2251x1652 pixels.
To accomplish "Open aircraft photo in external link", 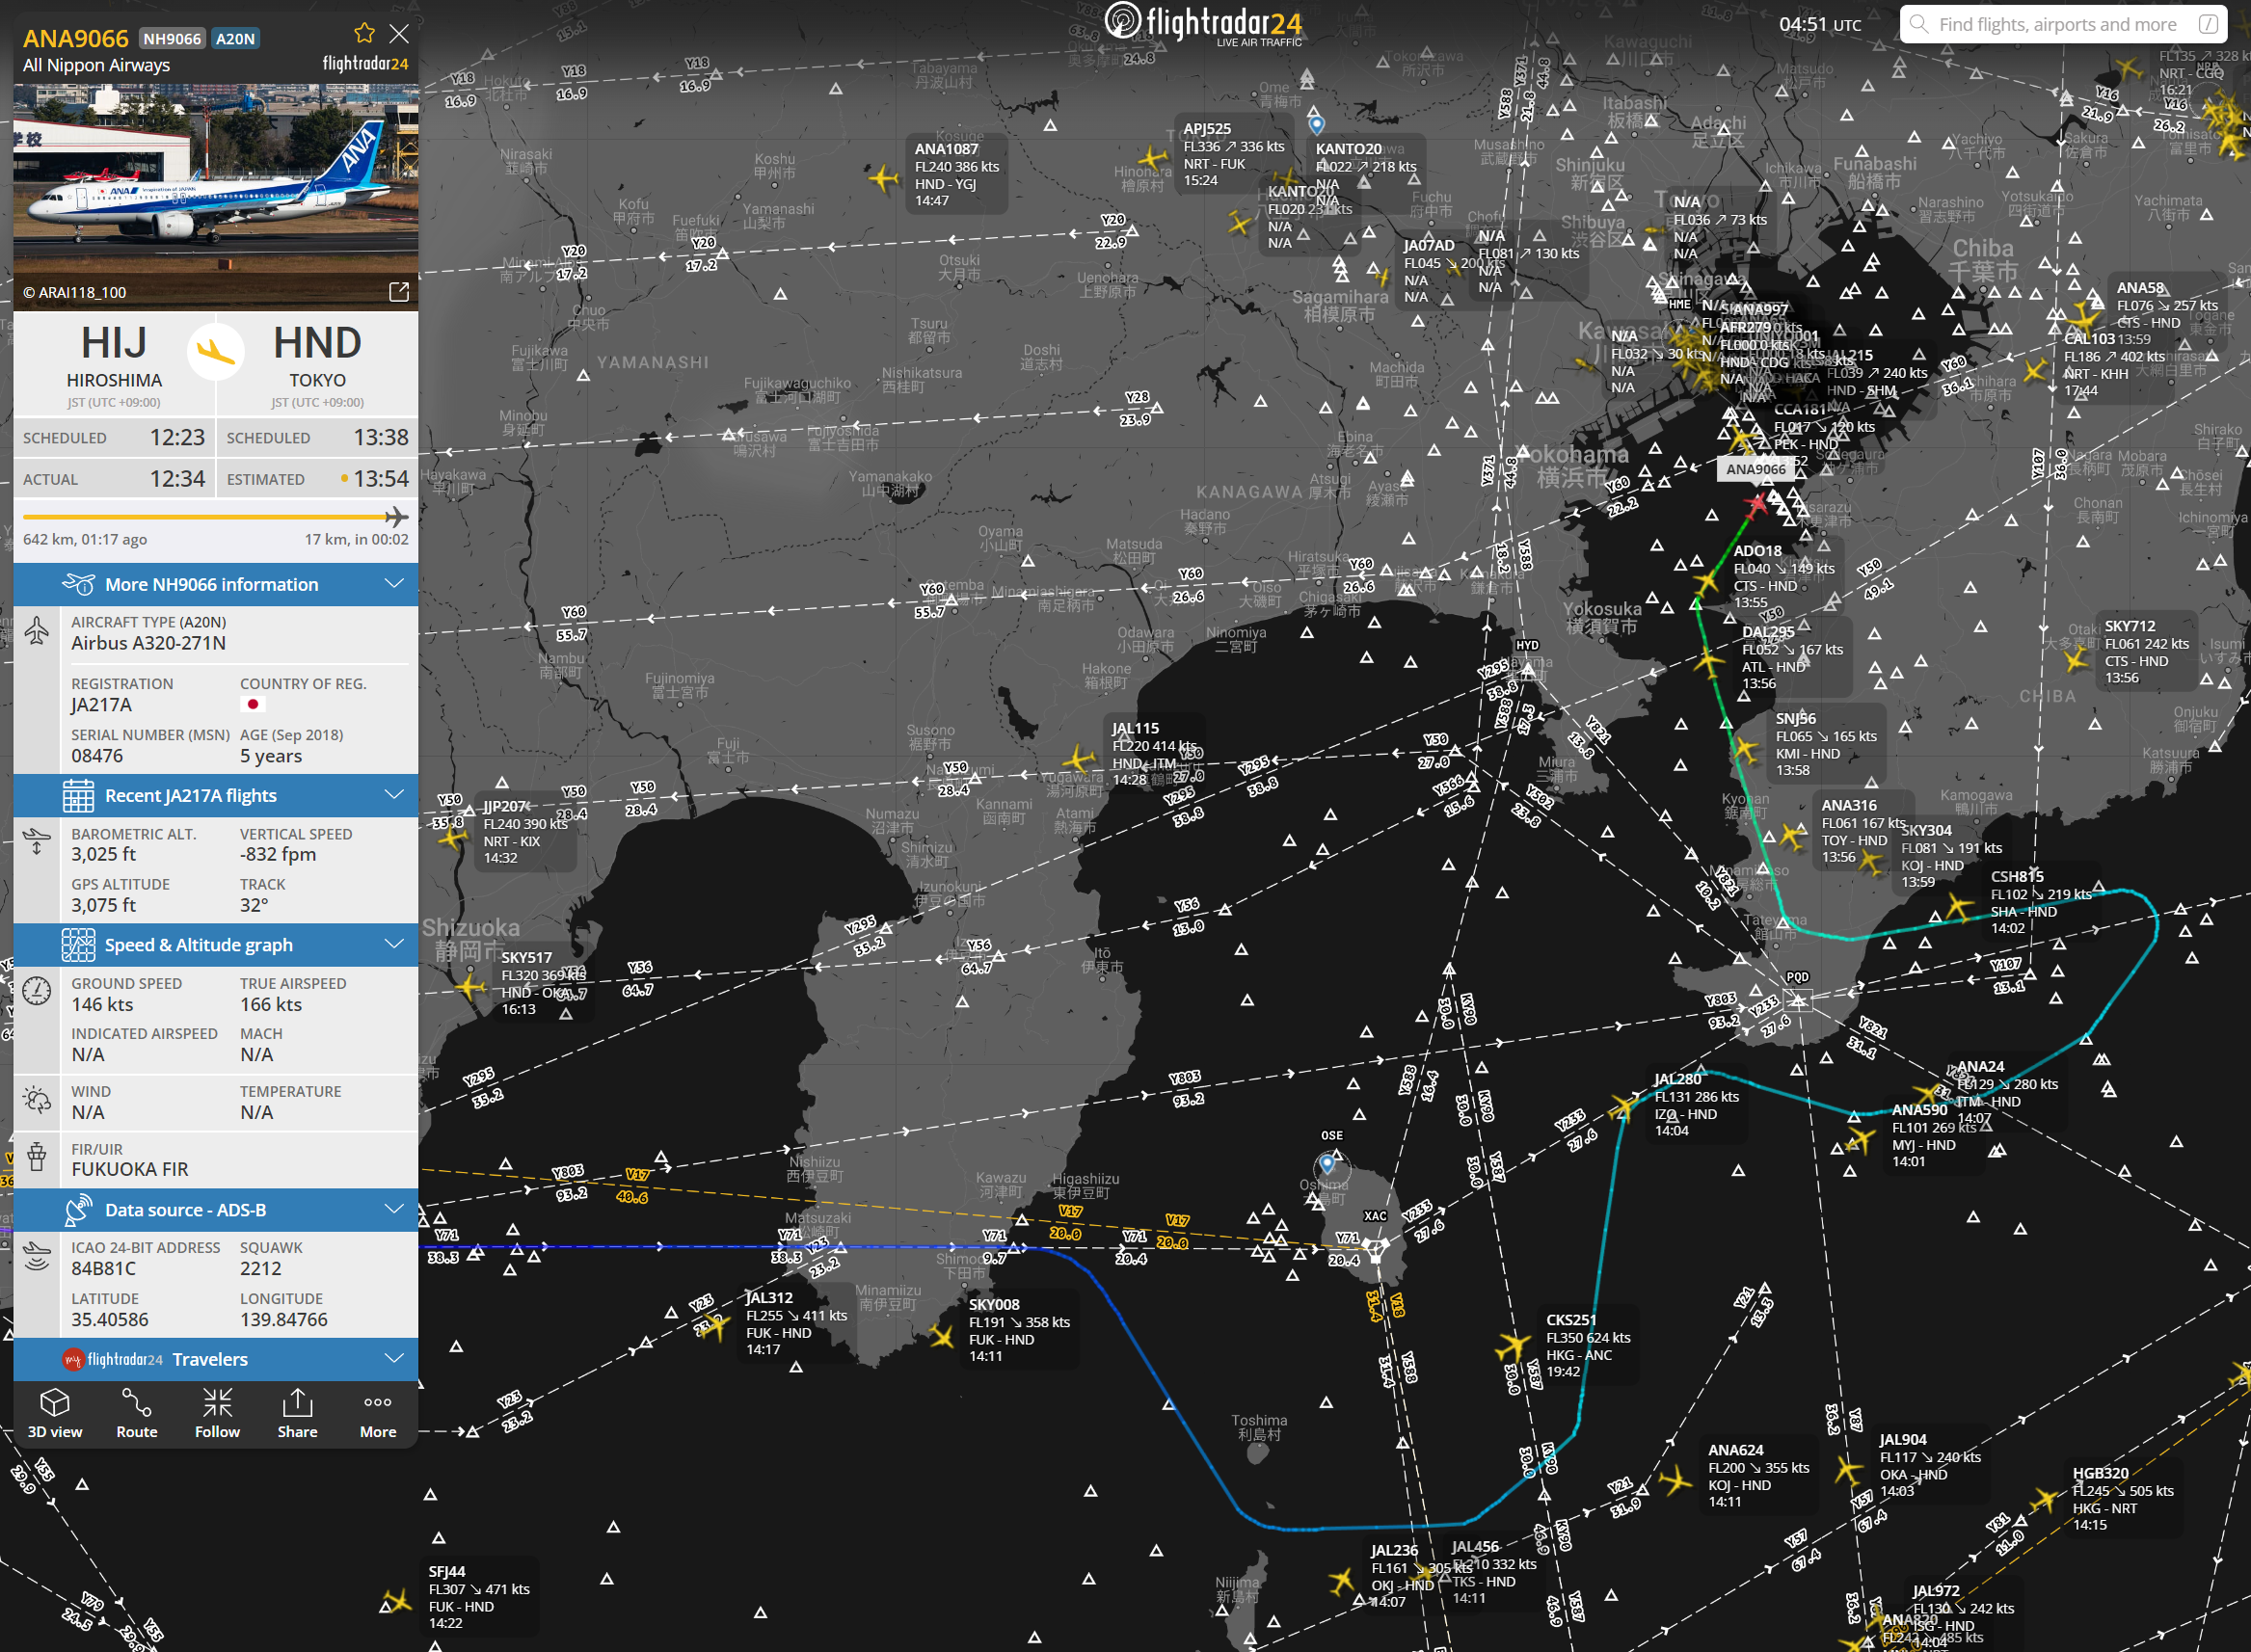I will tap(399, 291).
